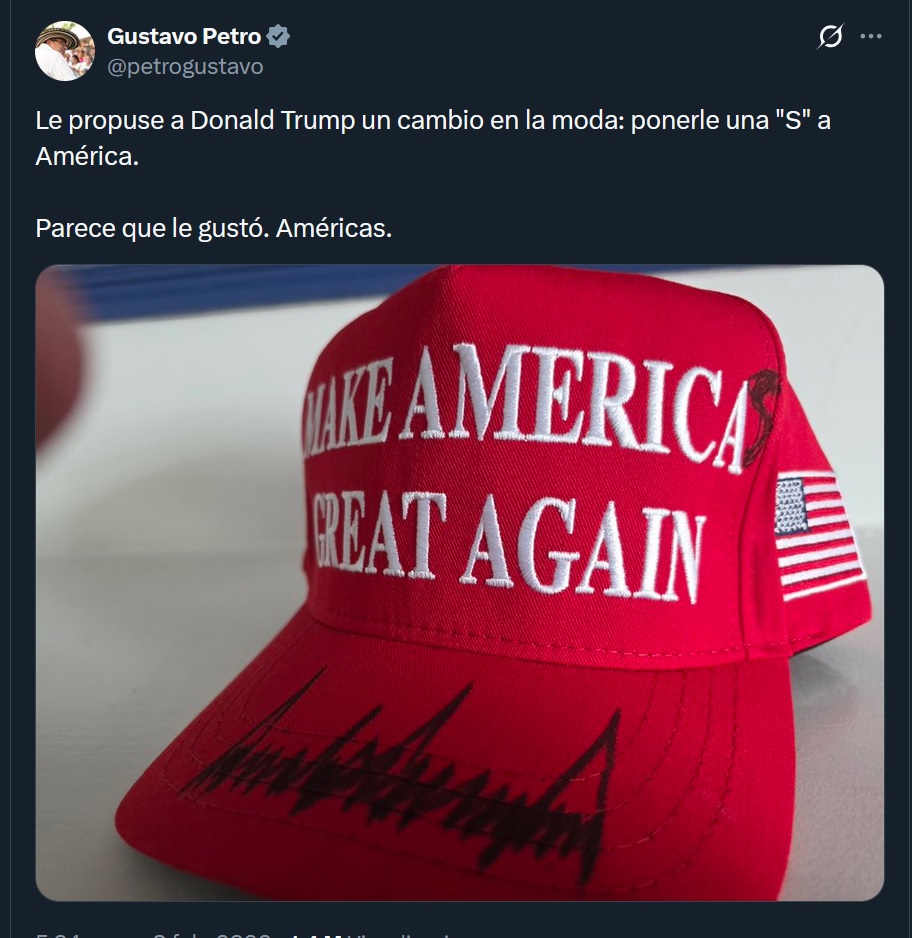Click the word 'América.' in the tweet
This screenshot has width=912, height=938.
(x=87, y=156)
